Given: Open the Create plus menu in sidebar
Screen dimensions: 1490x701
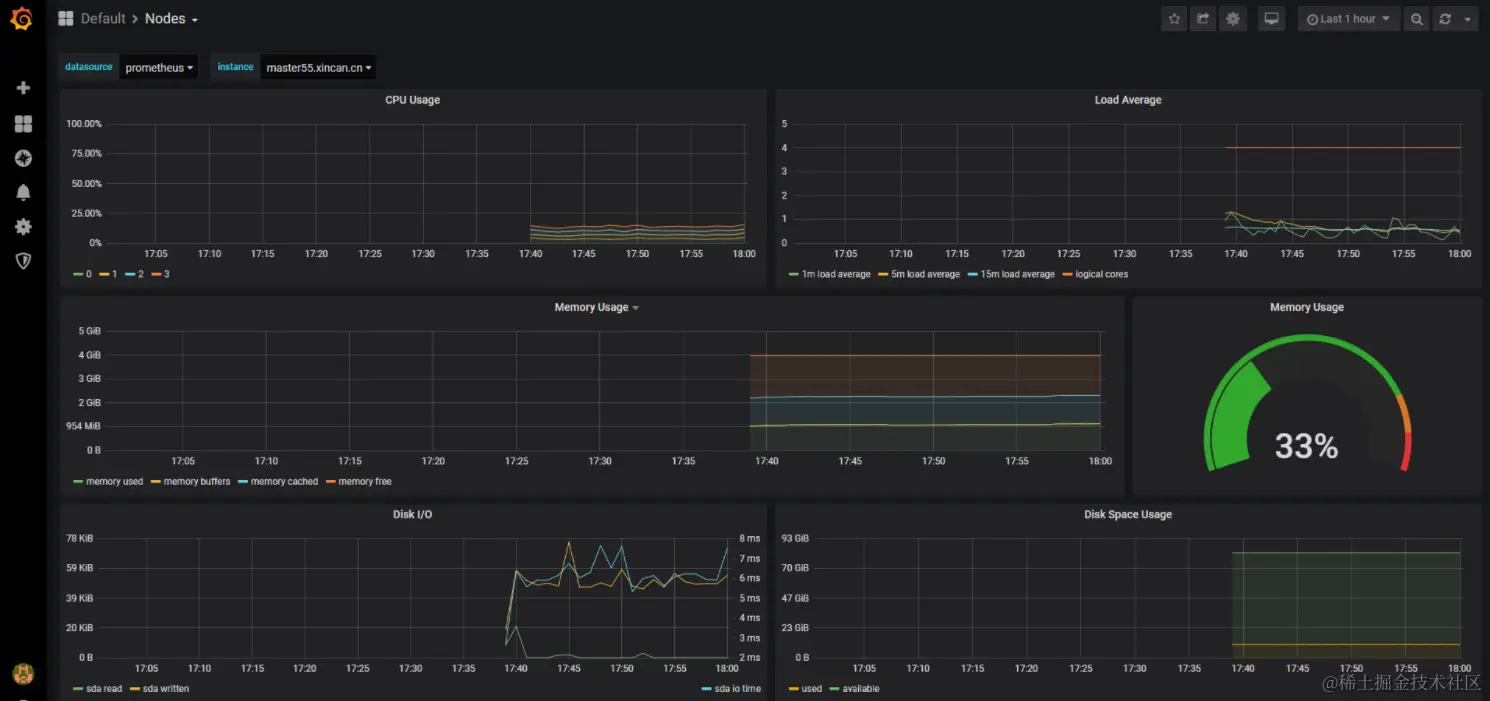Looking at the screenshot, I should click(x=23, y=88).
